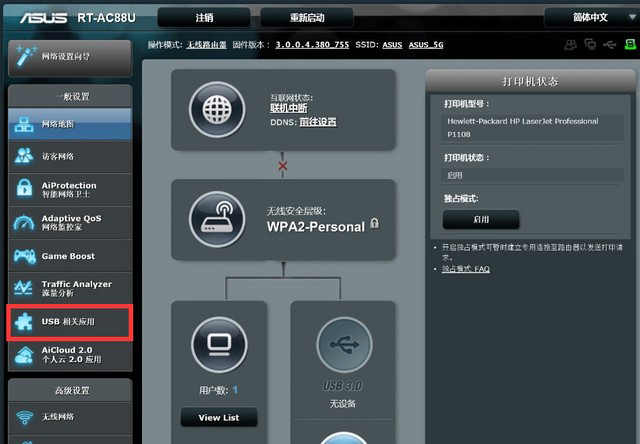Click the Adaptive QoS gauge icon
Image resolution: width=640 pixels, height=444 pixels.
pyautogui.click(x=24, y=222)
